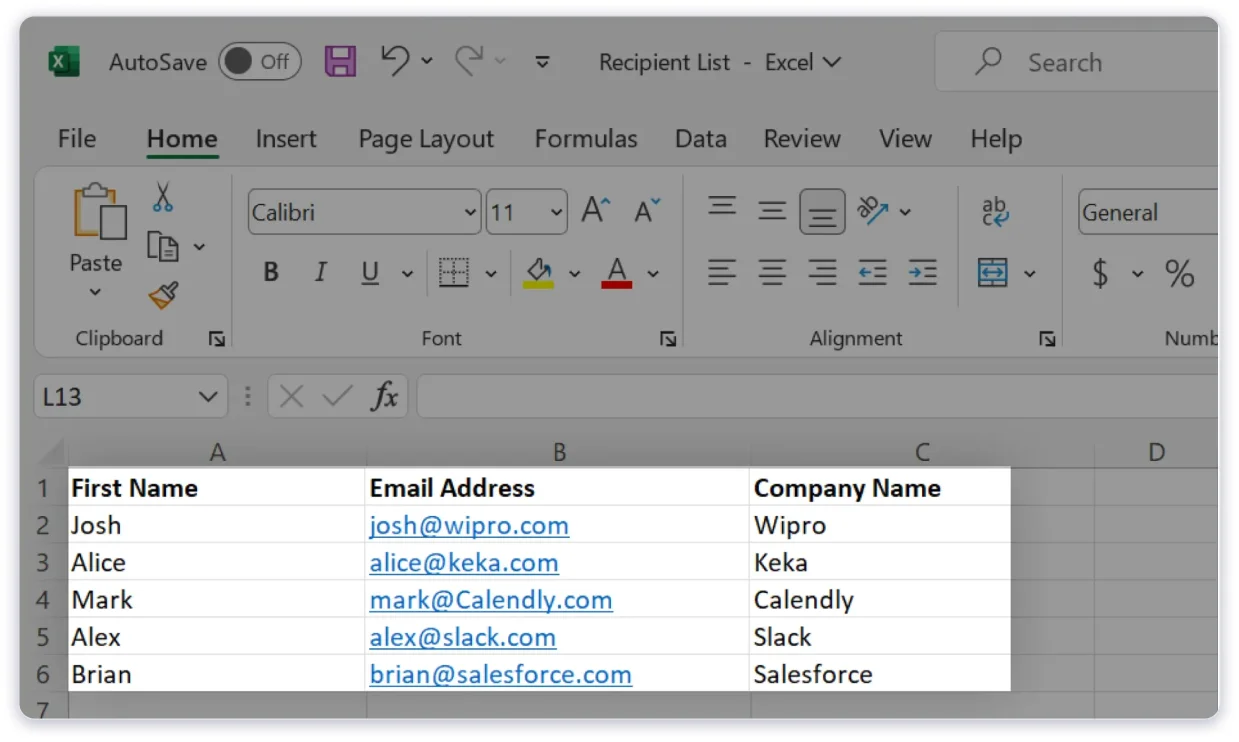This screenshot has height=742, width=1239.
Task: Click the Excel app logo icon
Action: coord(64,62)
